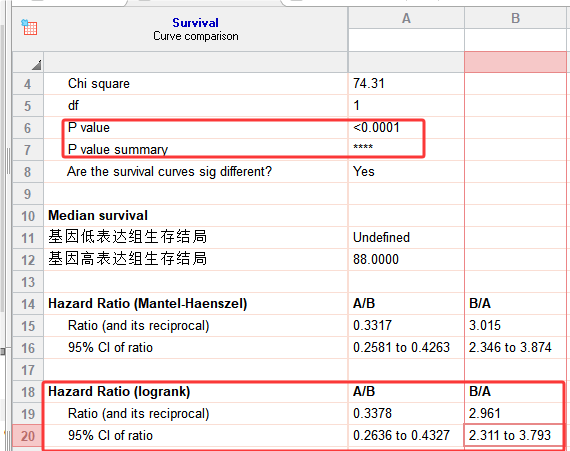Select row header 4
The width and height of the screenshot is (570, 451).
tap(28, 84)
